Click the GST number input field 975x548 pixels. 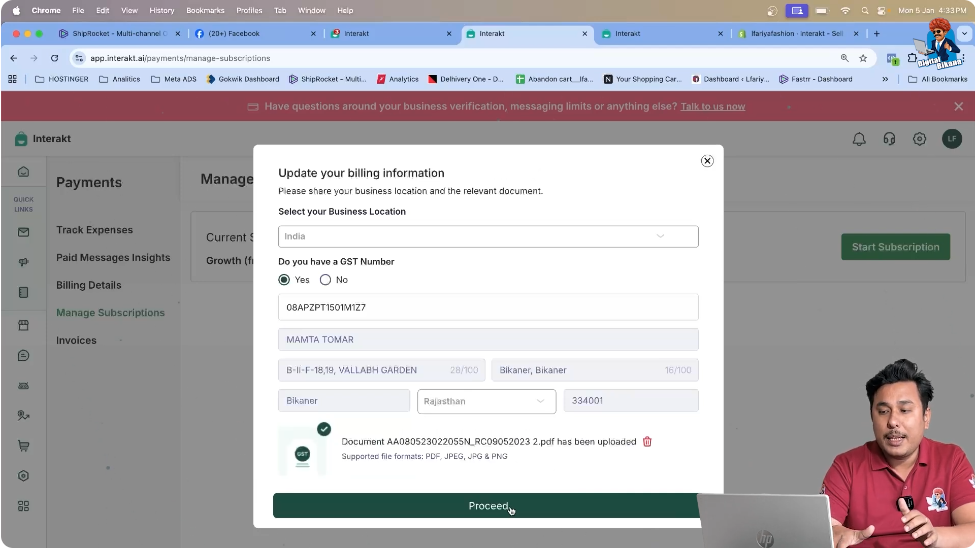tap(488, 307)
